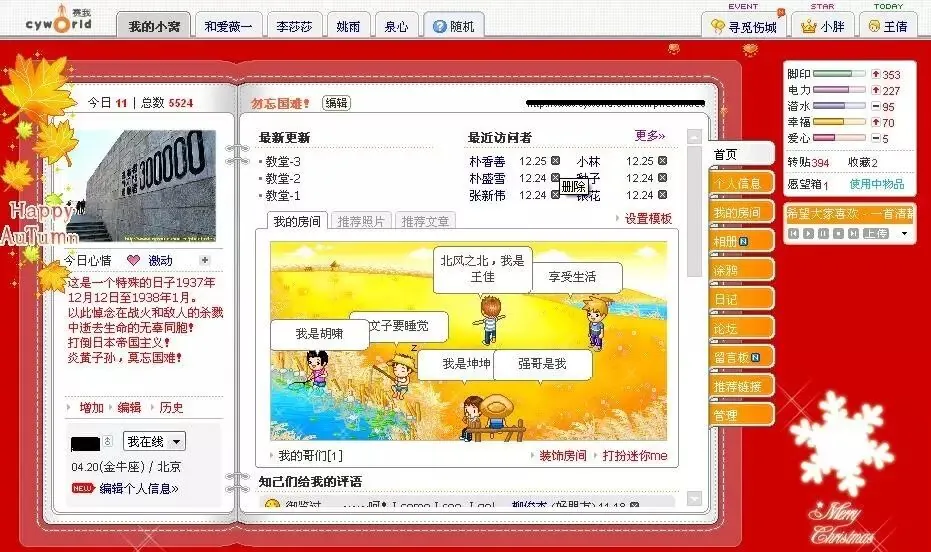Click the scroll-down arrow of page scrollbar
This screenshot has width=931, height=552.
pos(694,498)
